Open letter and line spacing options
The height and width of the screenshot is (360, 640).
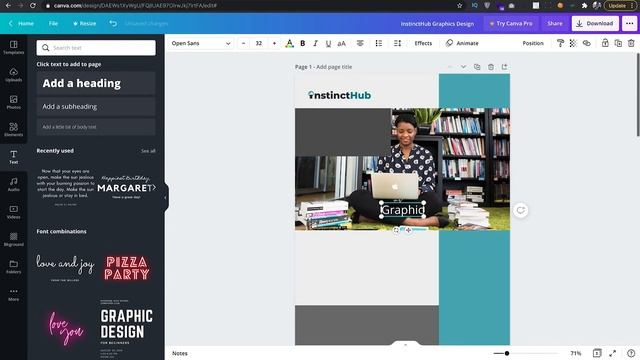[x=398, y=43]
